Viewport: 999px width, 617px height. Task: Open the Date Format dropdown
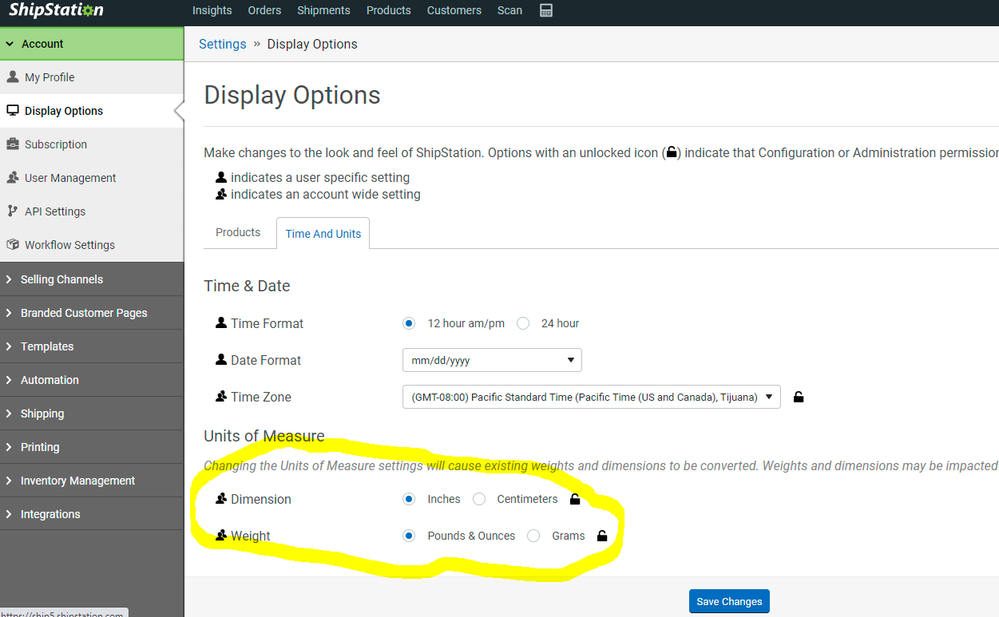click(491, 360)
